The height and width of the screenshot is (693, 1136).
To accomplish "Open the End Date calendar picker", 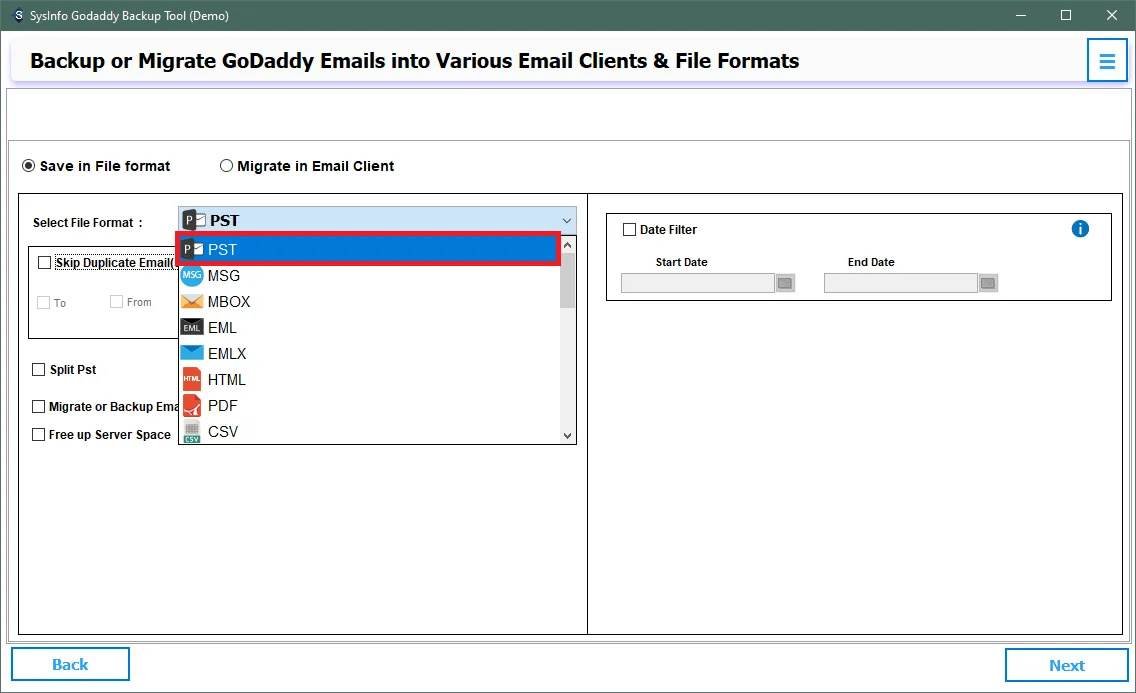I will (988, 283).
